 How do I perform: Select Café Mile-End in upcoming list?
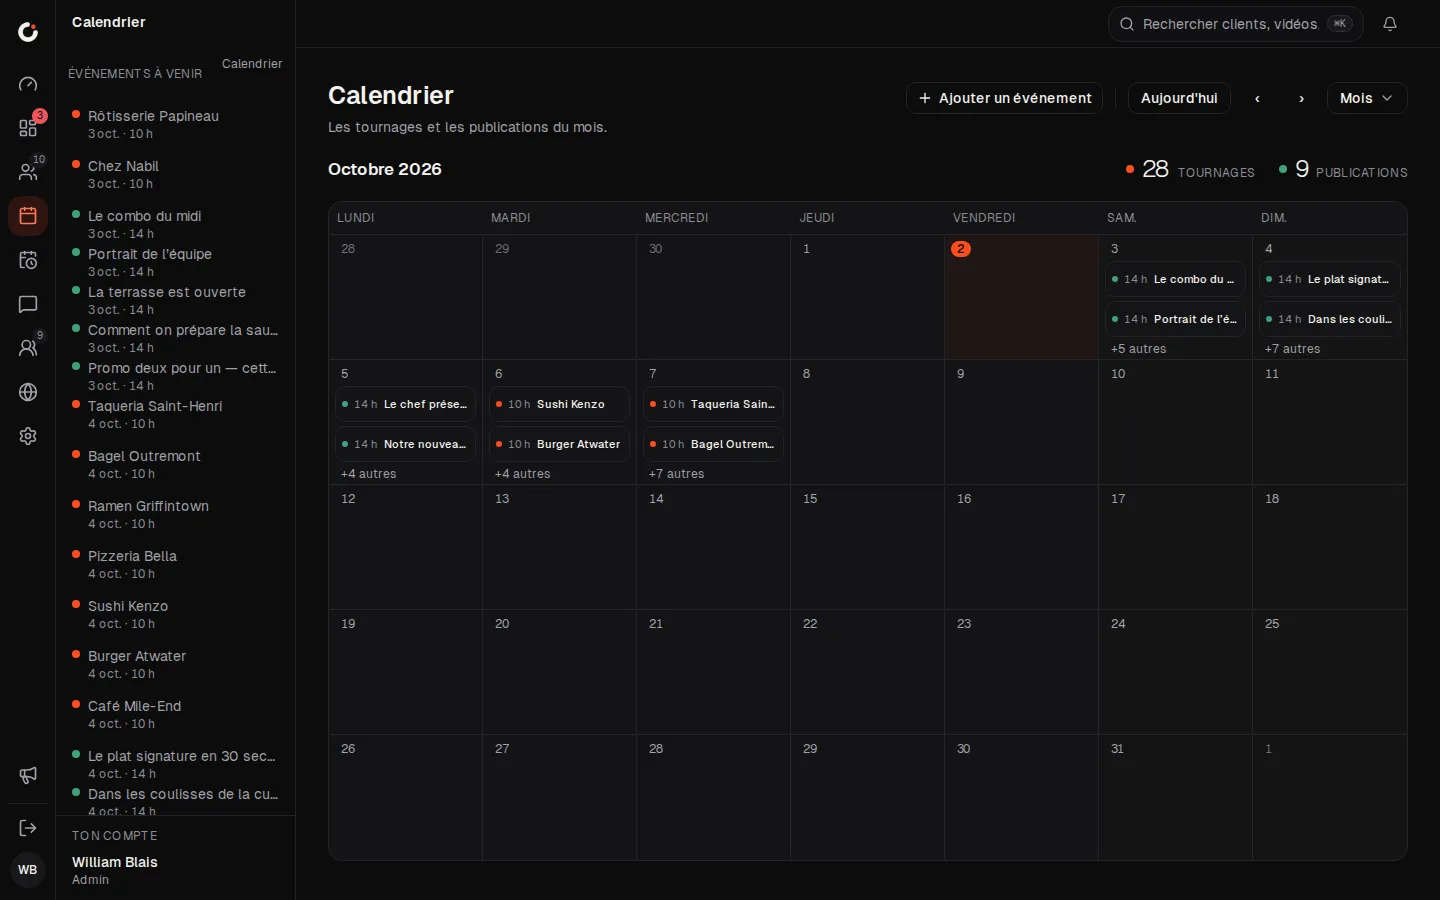point(176,714)
